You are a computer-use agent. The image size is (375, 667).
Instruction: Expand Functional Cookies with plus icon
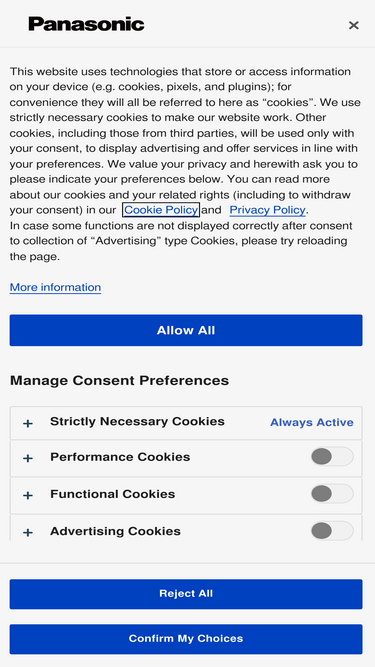click(28, 495)
